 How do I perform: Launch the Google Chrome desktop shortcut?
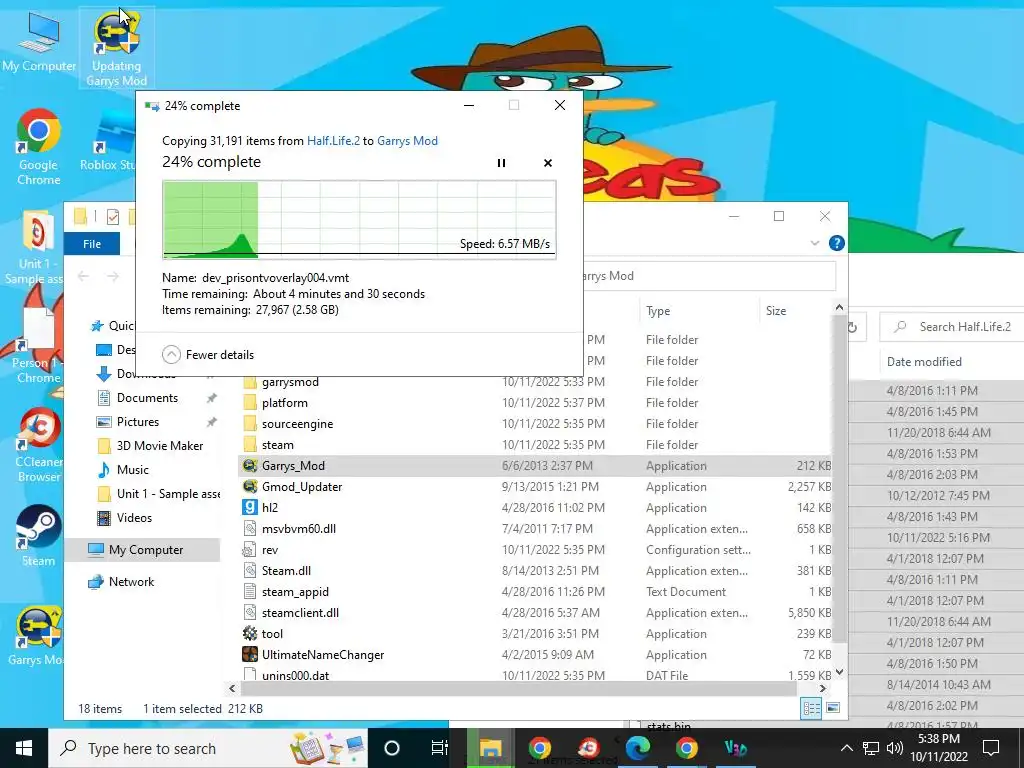click(39, 147)
